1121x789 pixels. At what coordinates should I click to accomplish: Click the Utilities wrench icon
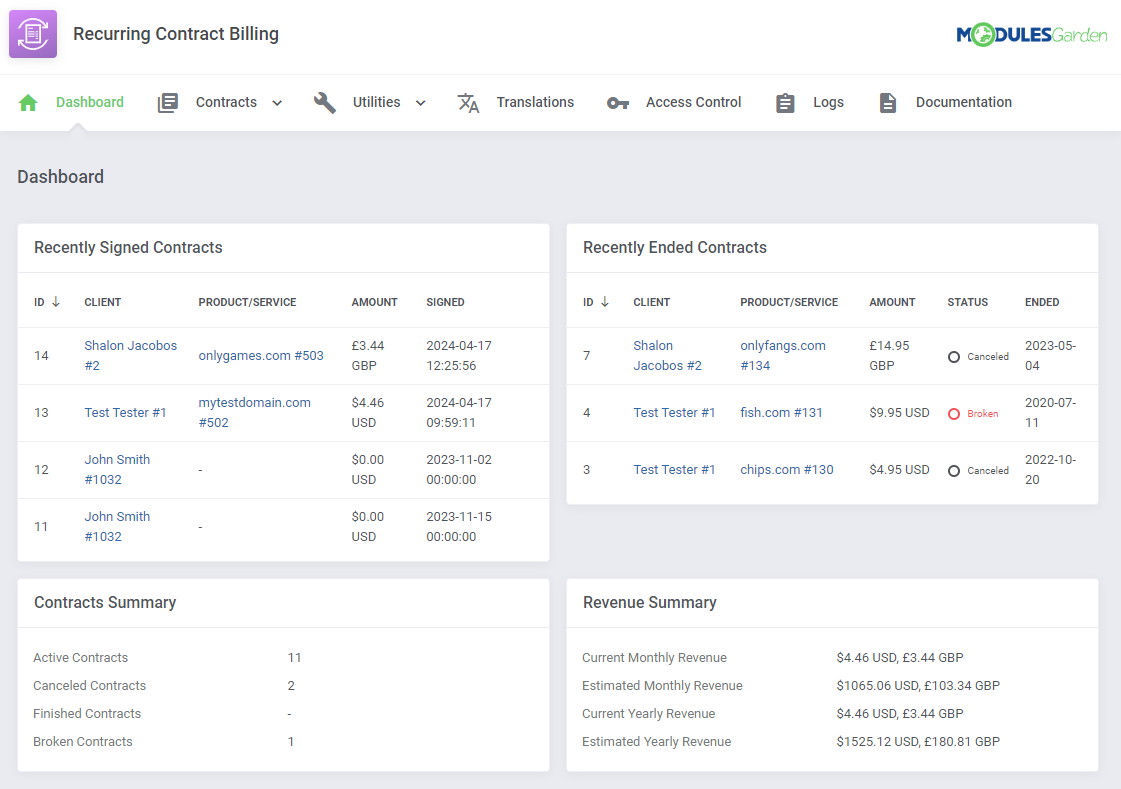tap(325, 103)
